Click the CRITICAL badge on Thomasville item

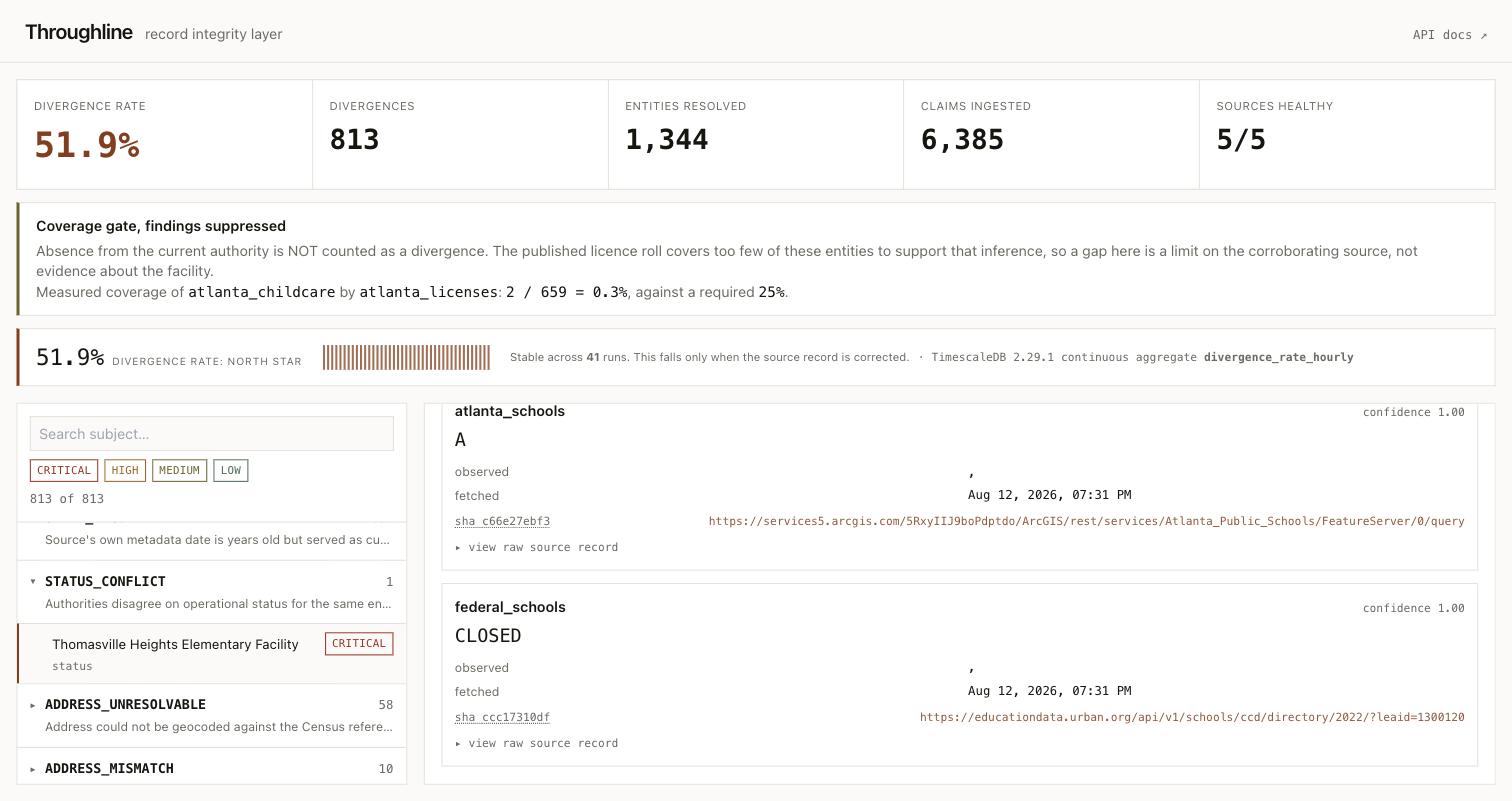[359, 643]
